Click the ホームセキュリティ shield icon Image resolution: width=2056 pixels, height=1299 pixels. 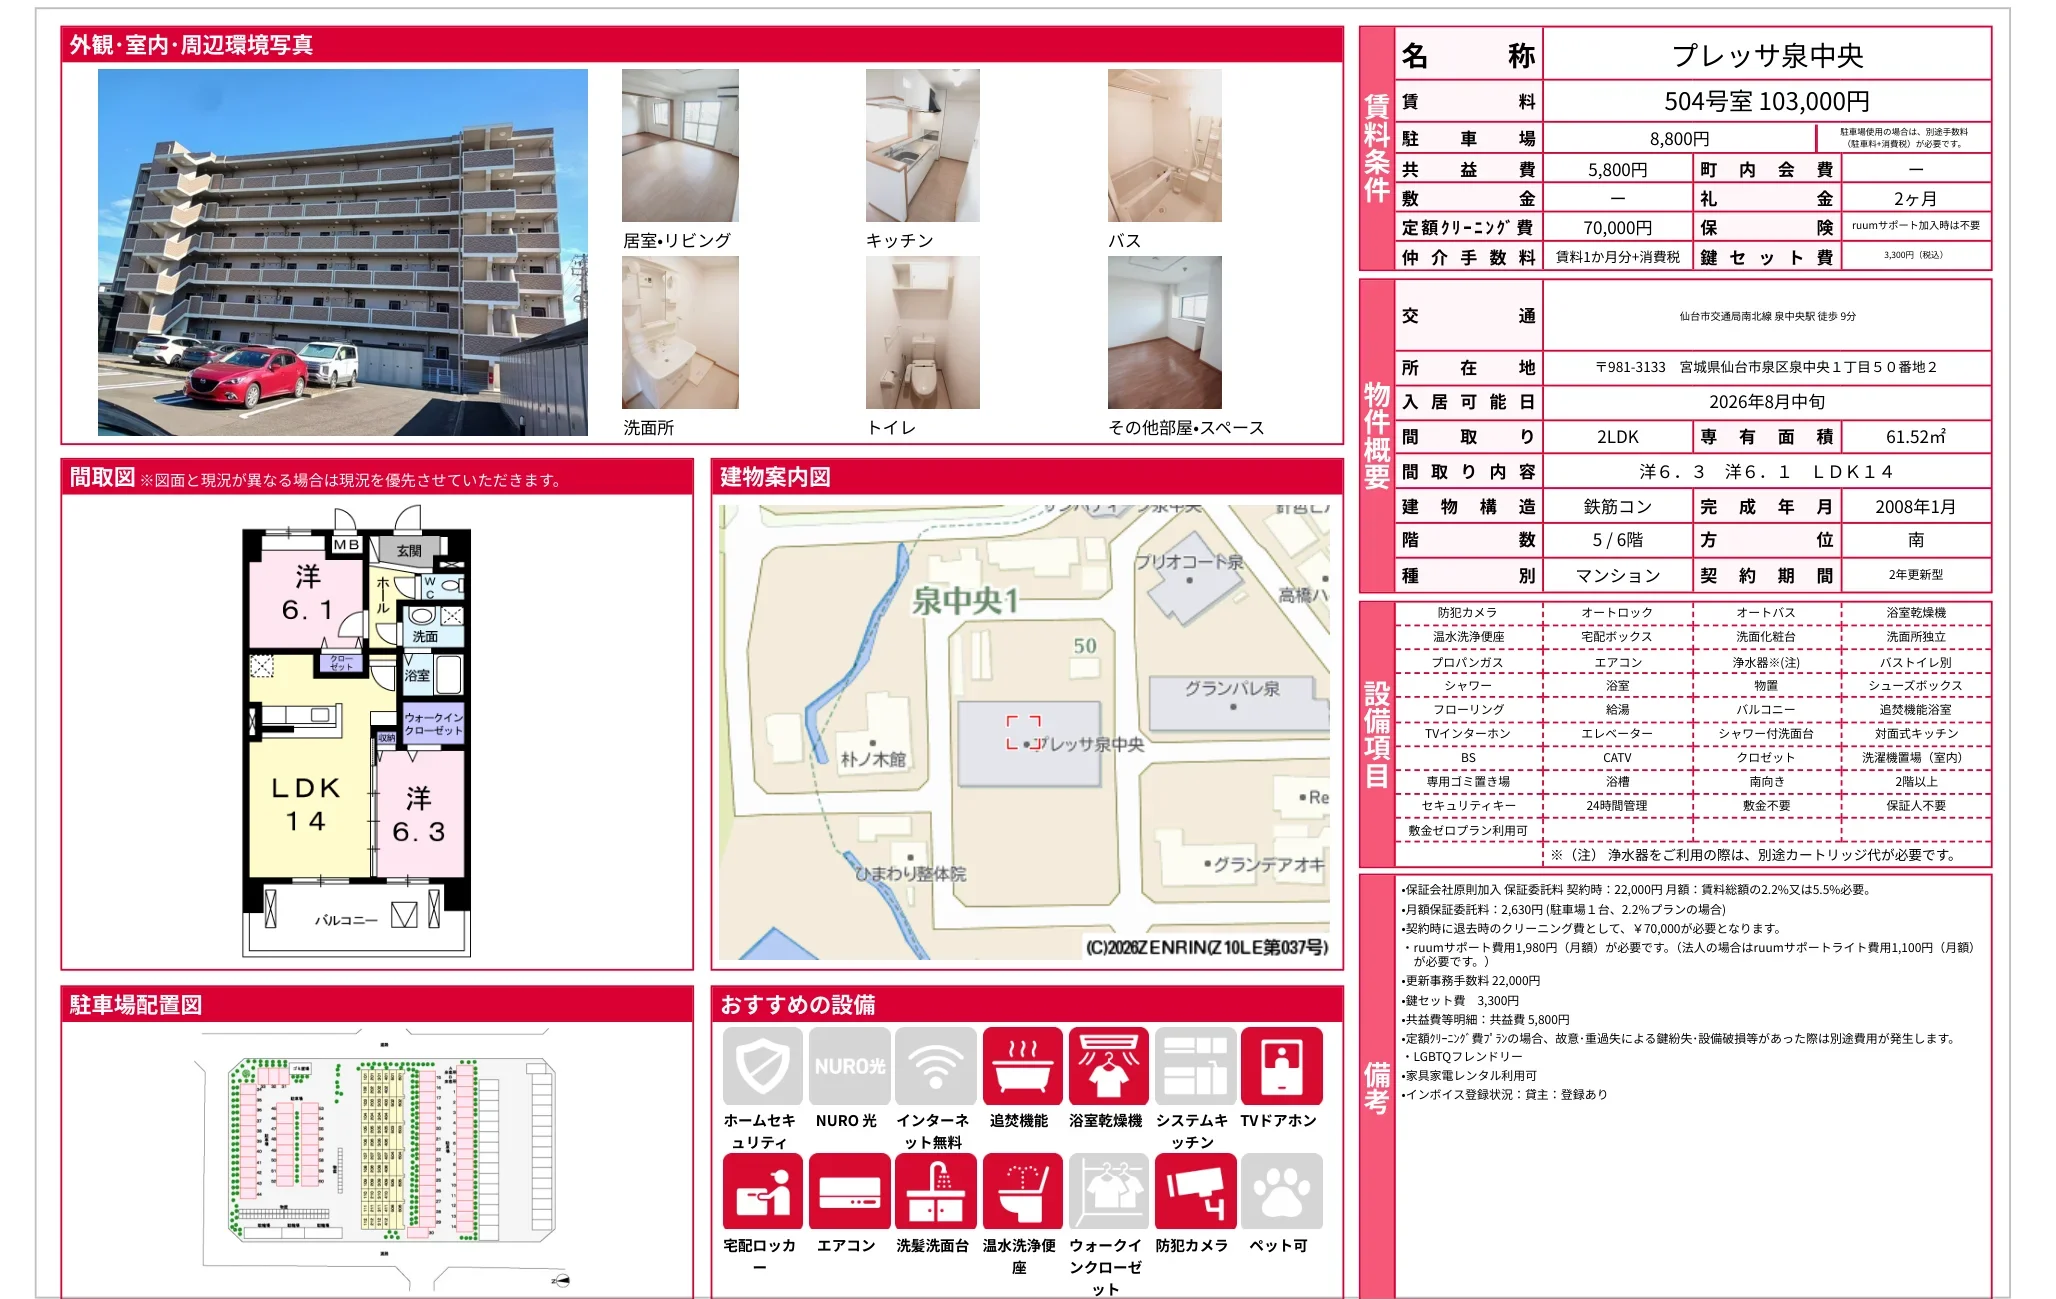click(762, 1065)
